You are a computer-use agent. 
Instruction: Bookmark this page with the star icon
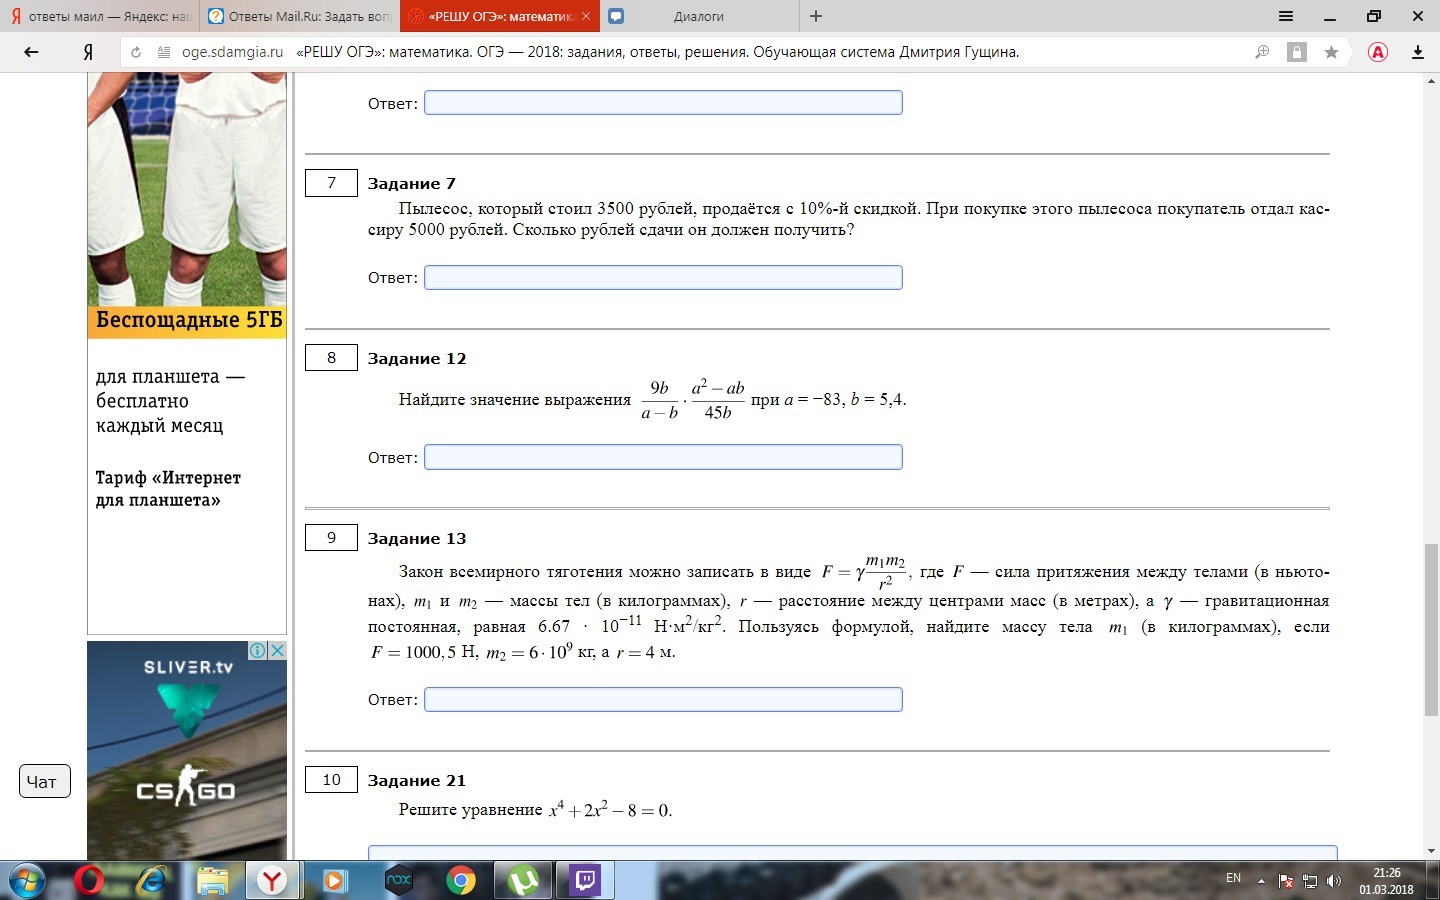point(1332,51)
